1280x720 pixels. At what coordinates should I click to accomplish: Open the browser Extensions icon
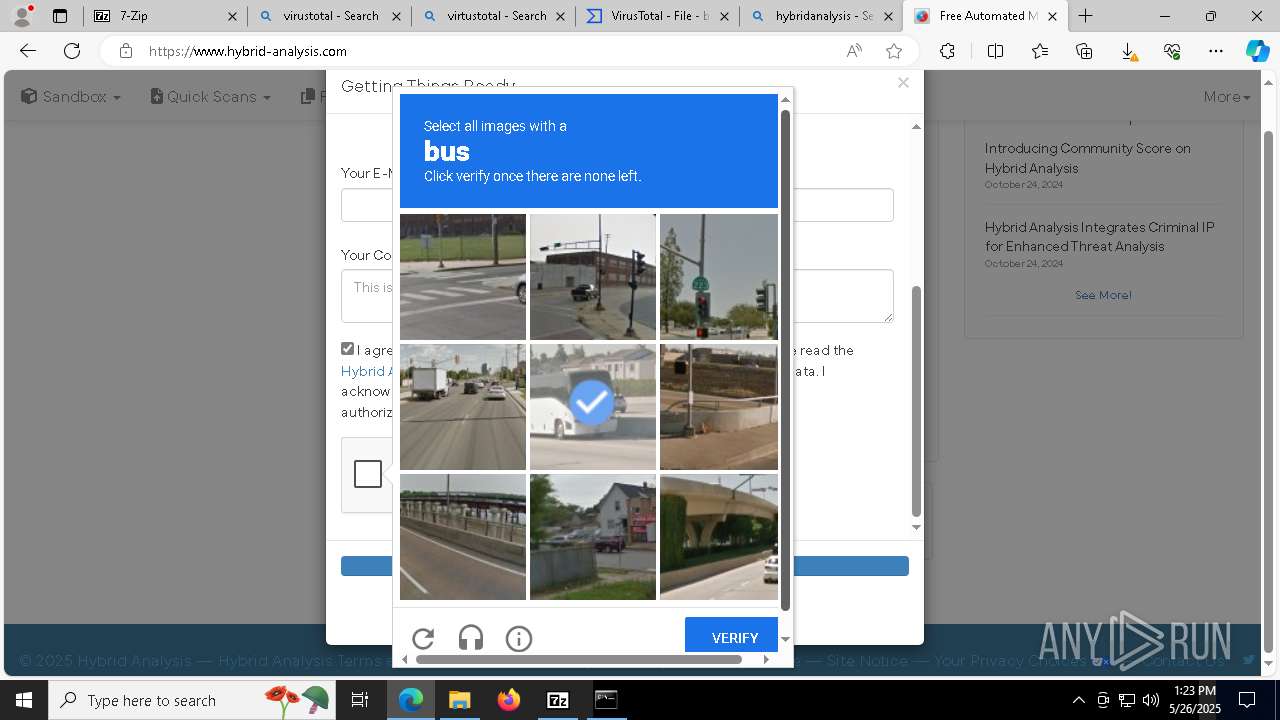coord(947,51)
